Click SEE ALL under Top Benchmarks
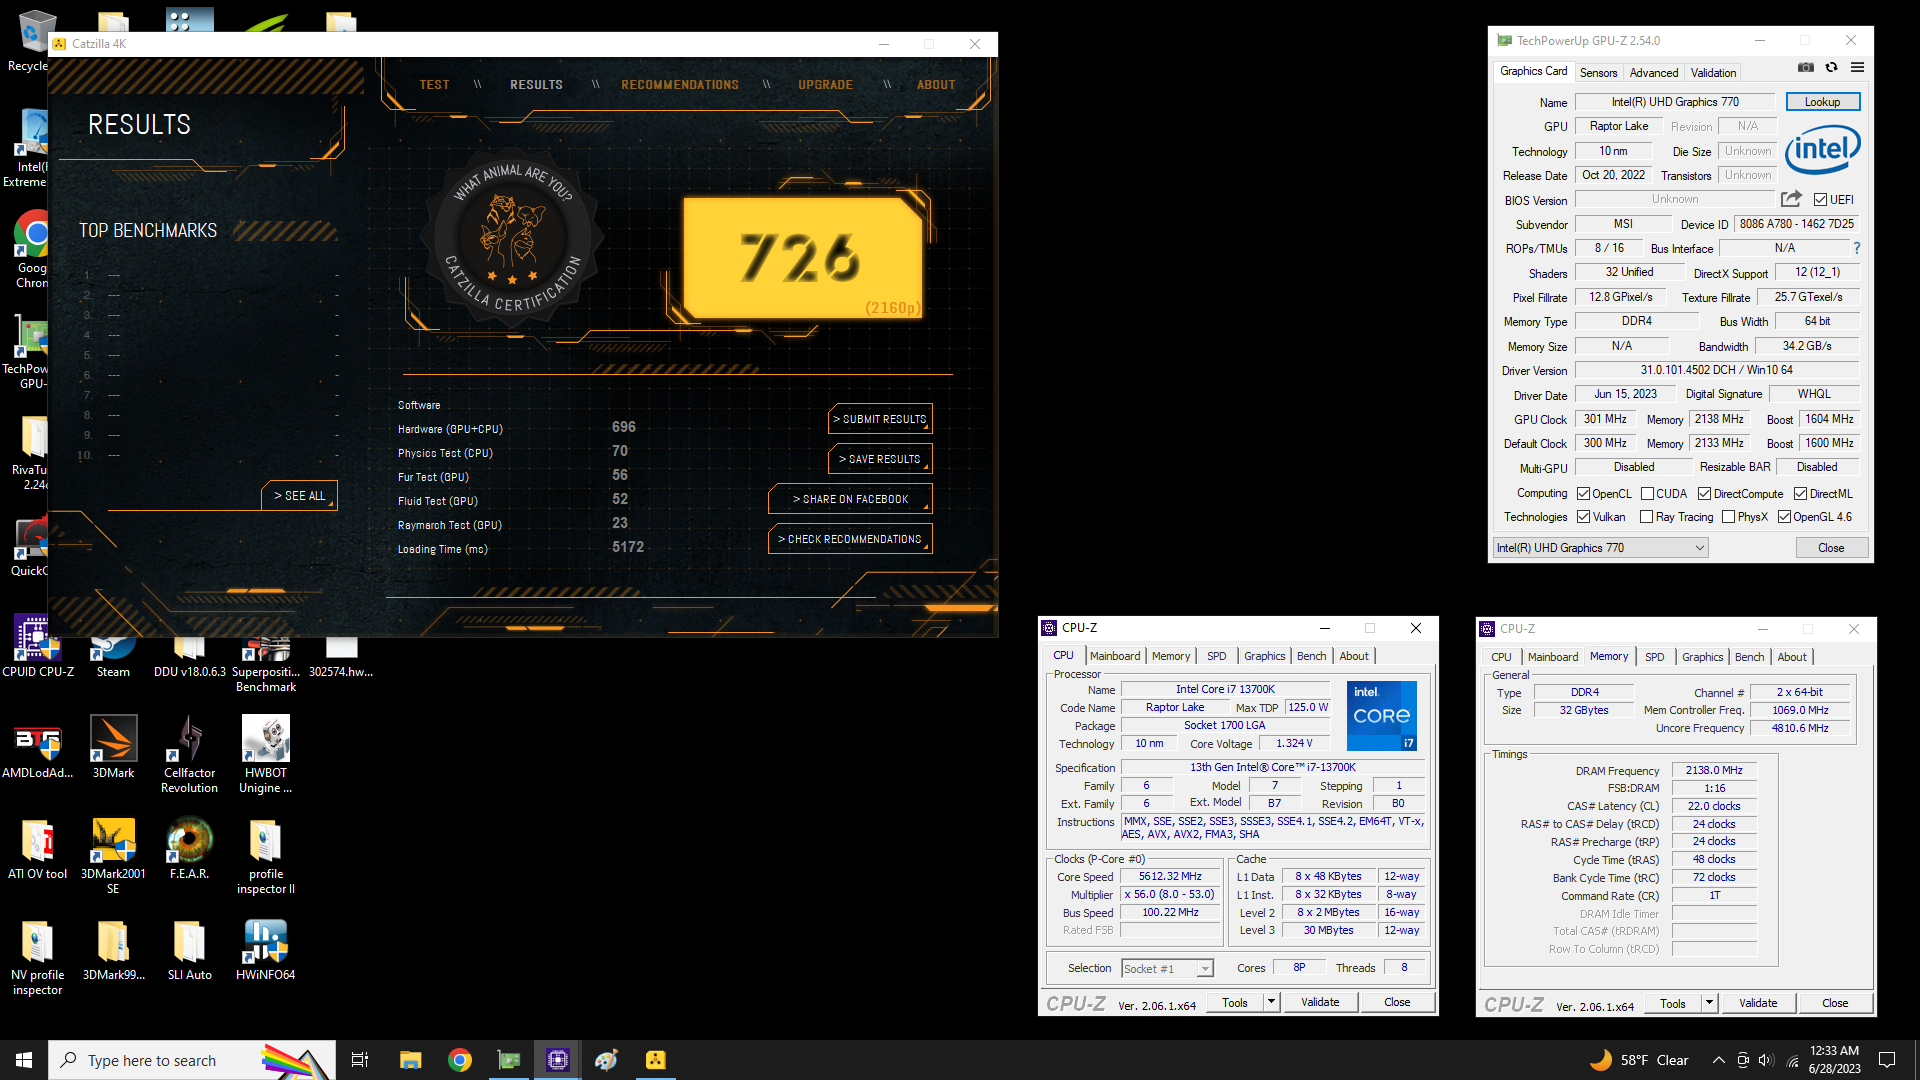1920x1080 pixels. coord(300,496)
